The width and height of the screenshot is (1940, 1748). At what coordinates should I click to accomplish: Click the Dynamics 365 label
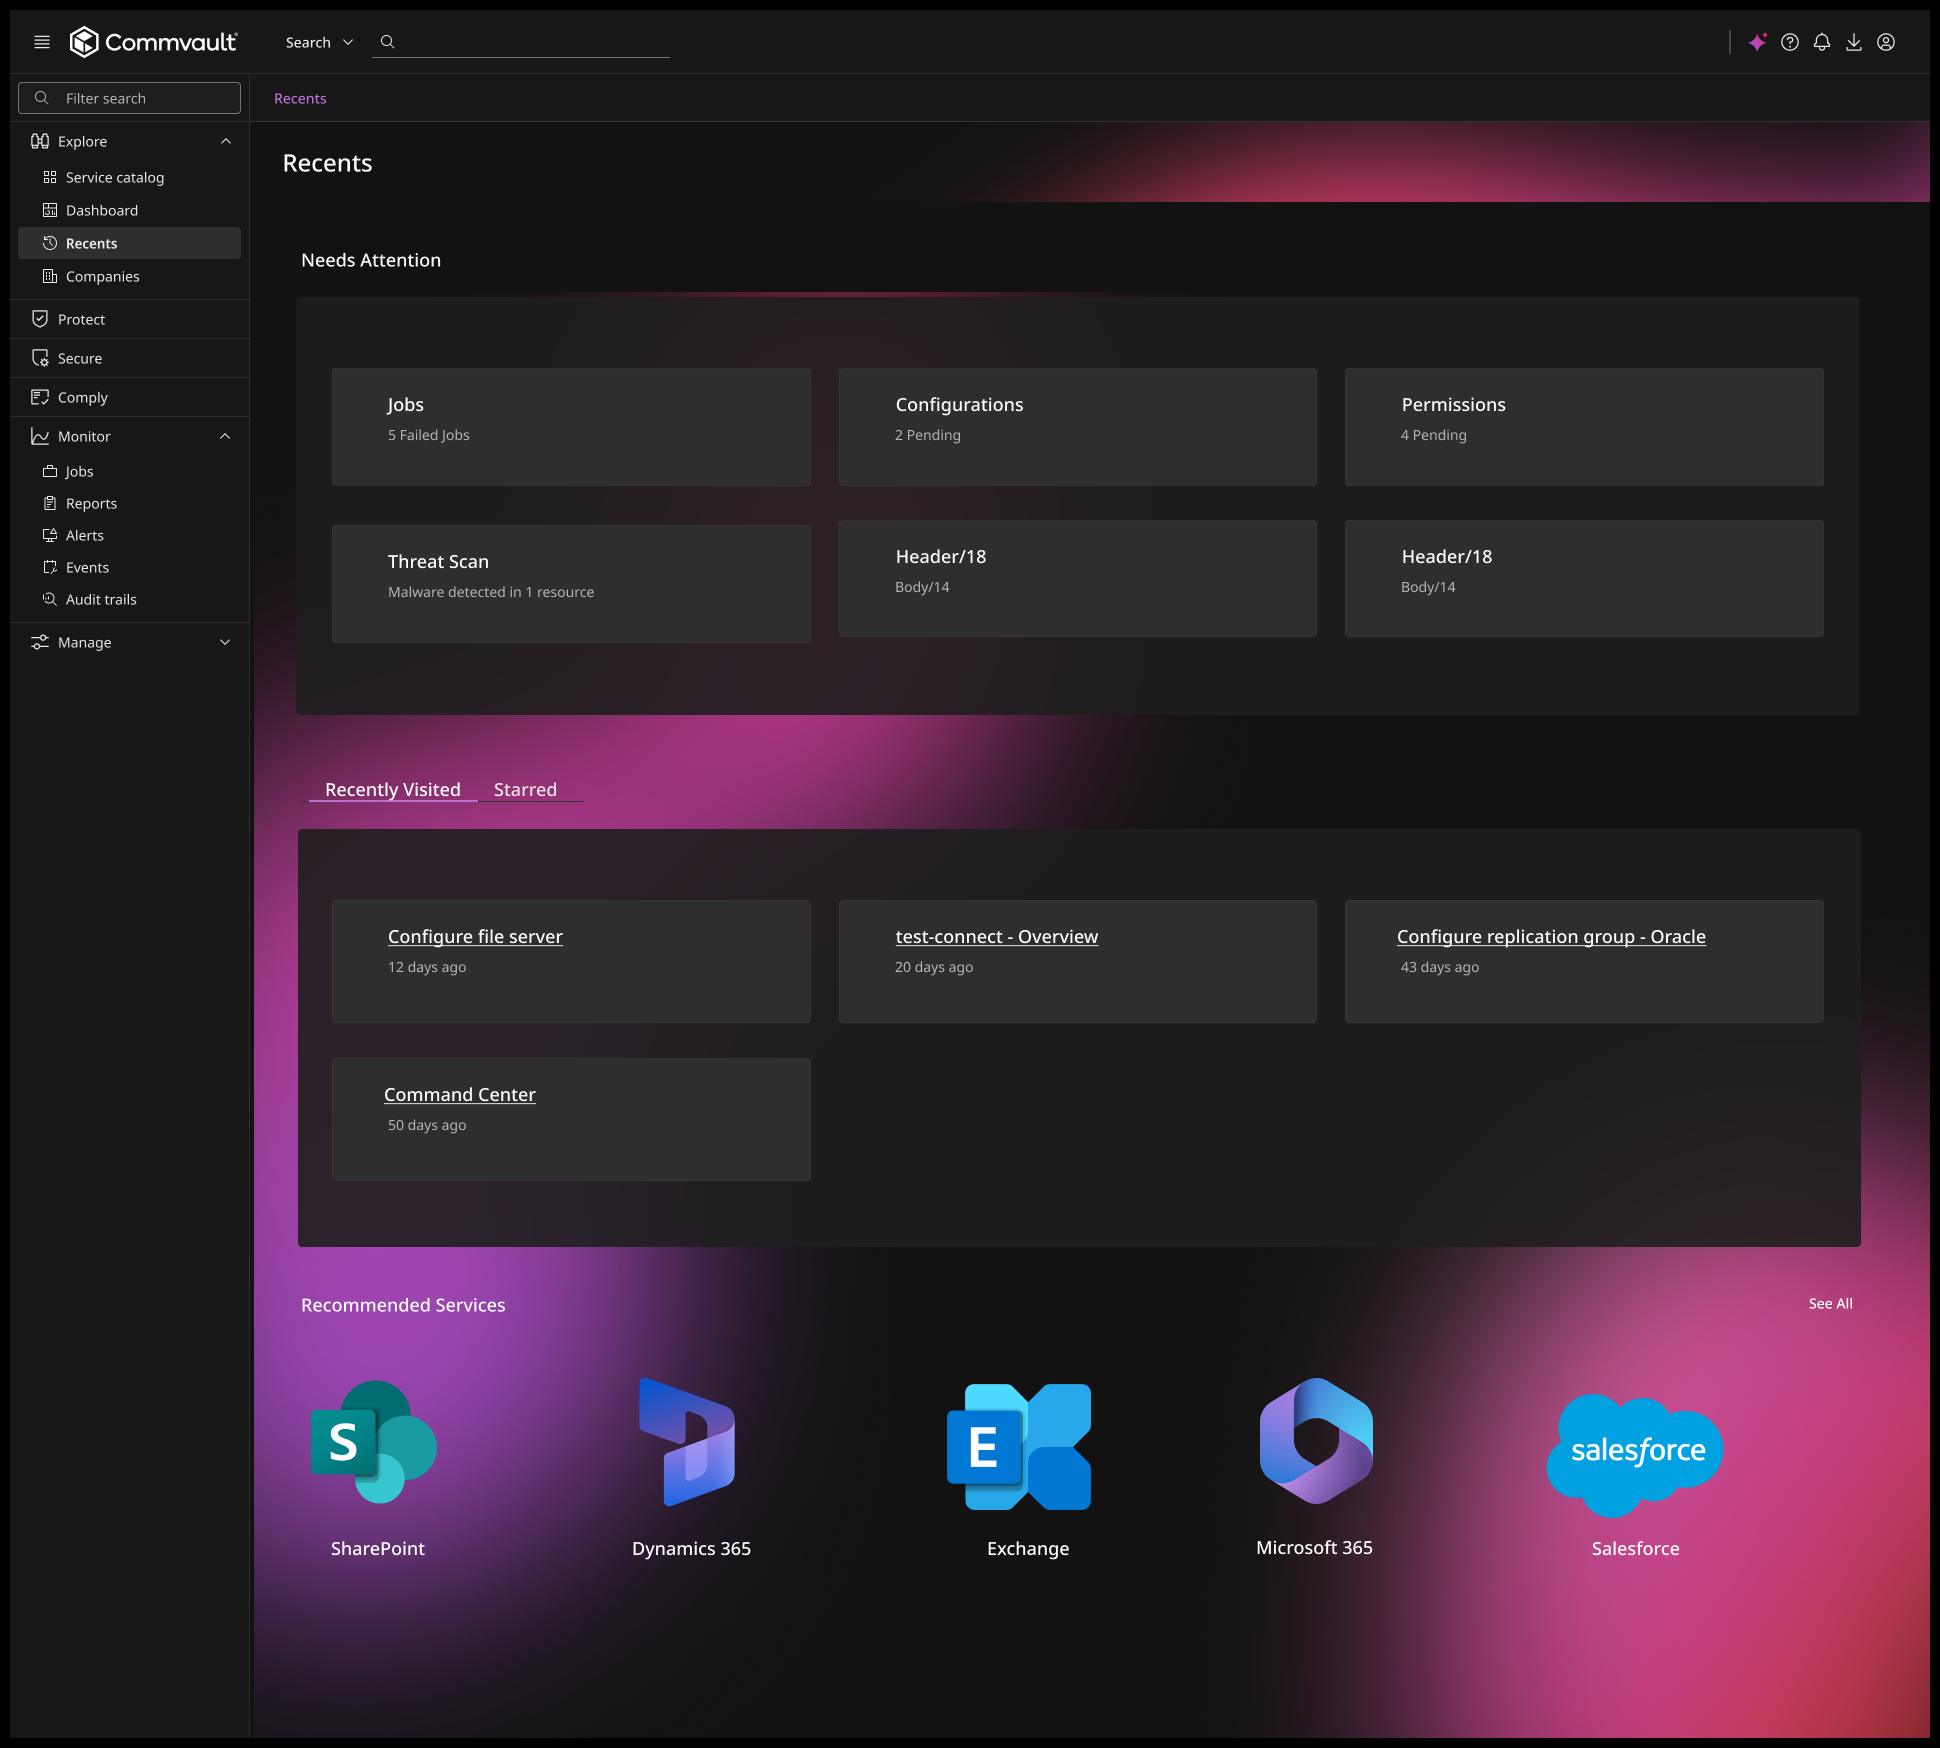coord(691,1548)
